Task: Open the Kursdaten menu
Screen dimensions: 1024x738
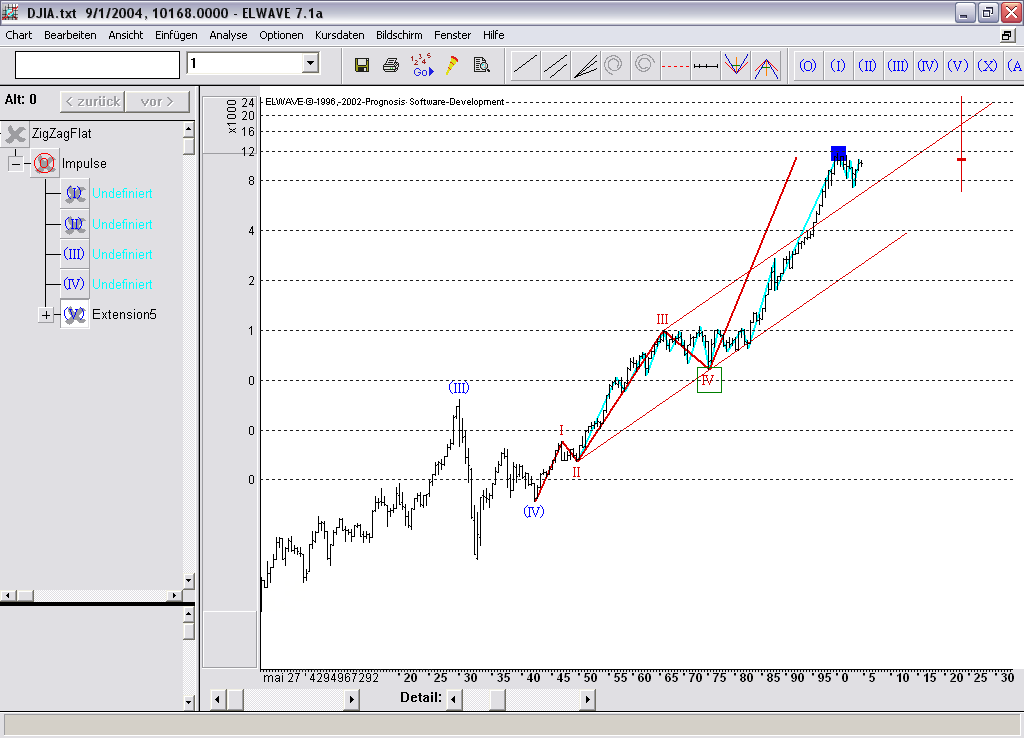Action: point(339,35)
